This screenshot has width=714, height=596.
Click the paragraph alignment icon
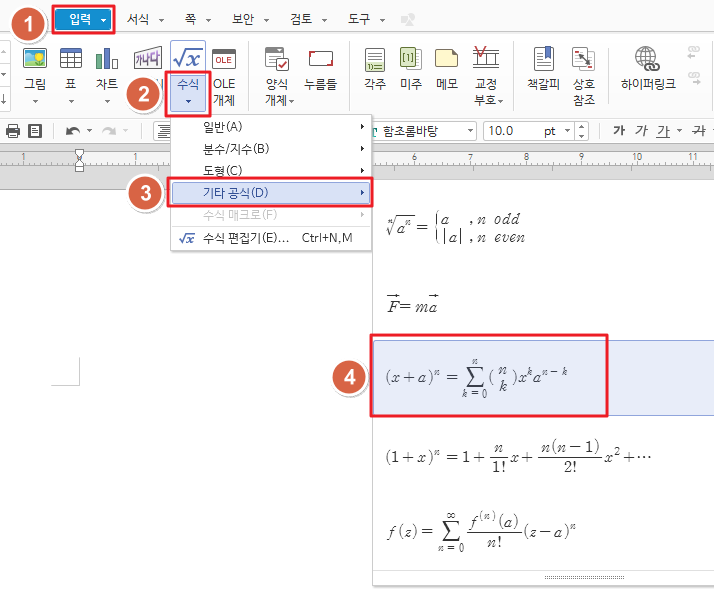[x=162, y=131]
